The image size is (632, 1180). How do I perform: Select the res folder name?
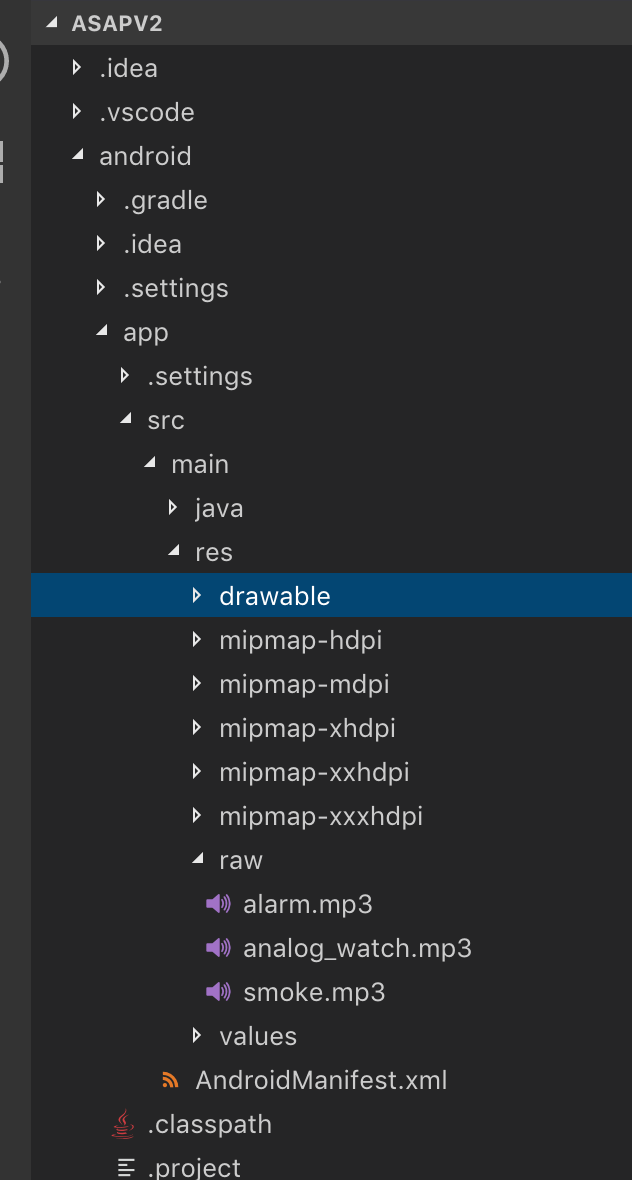coord(214,553)
